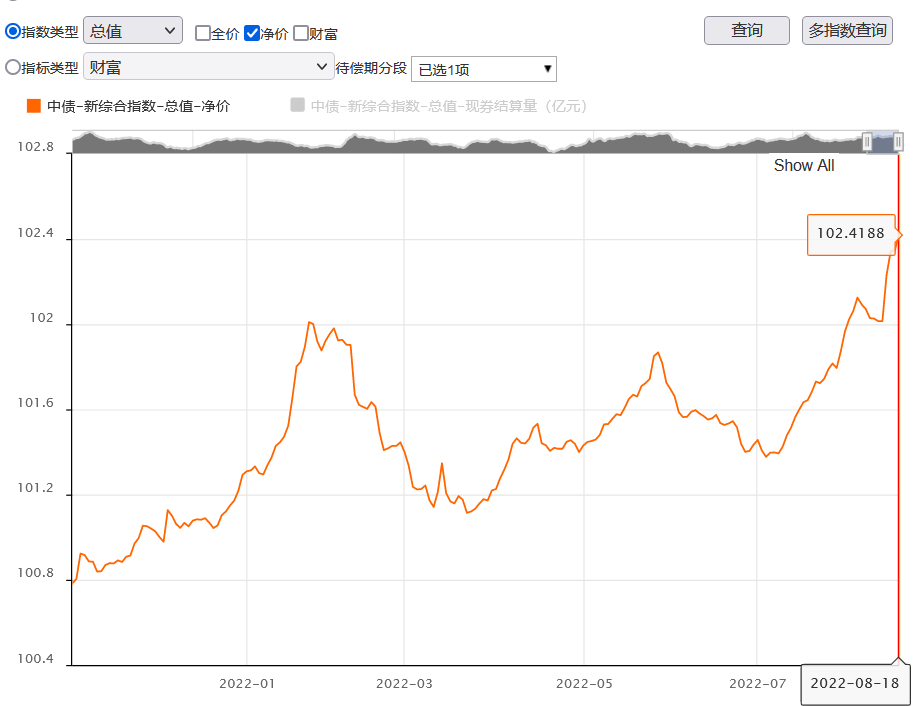Uncheck the 净价 checkbox
This screenshot has width=922, height=706.
pyautogui.click(x=252, y=33)
